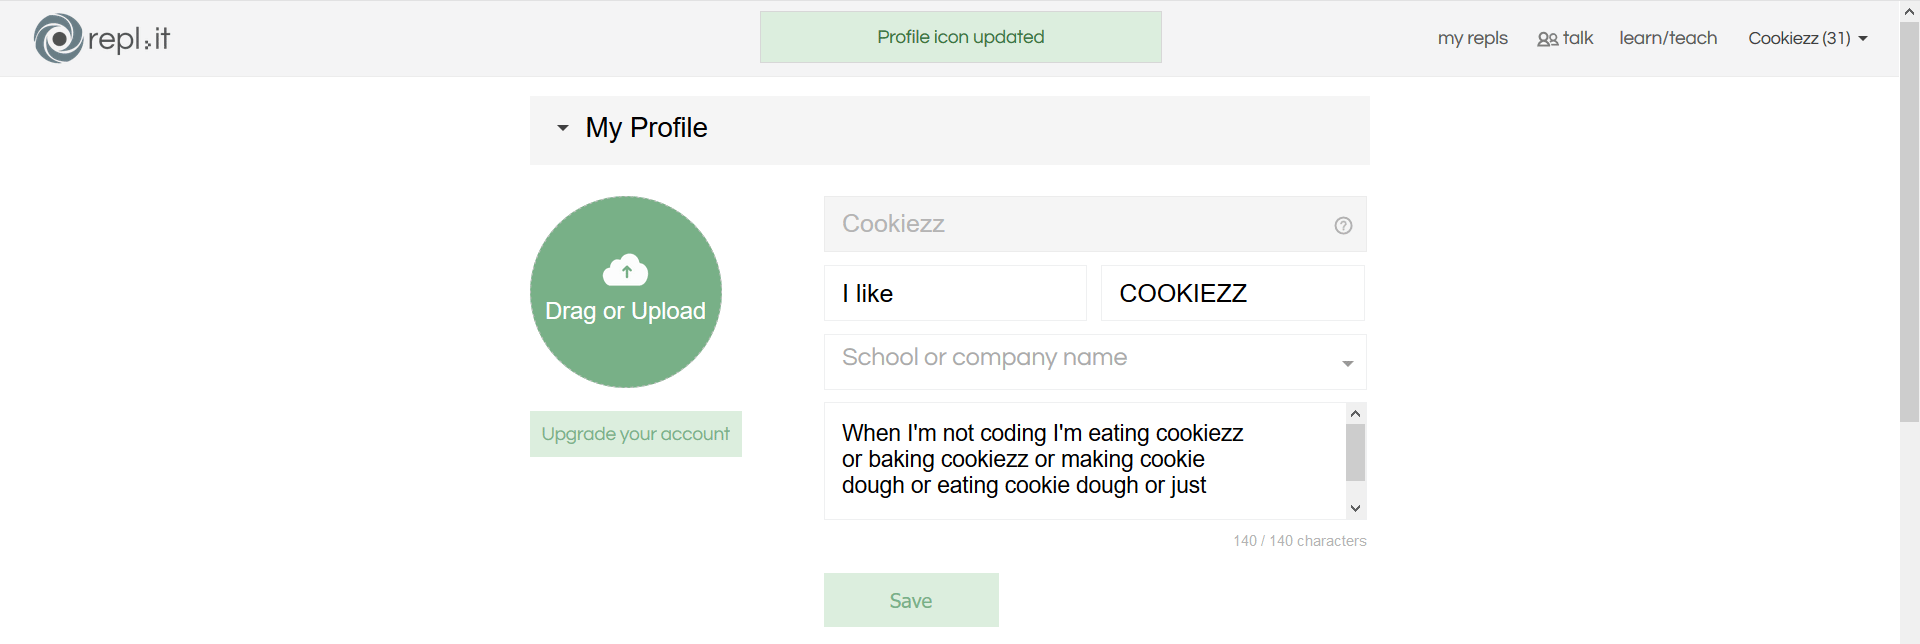Open the learn/teach page
1920x644 pixels.
(1668, 38)
